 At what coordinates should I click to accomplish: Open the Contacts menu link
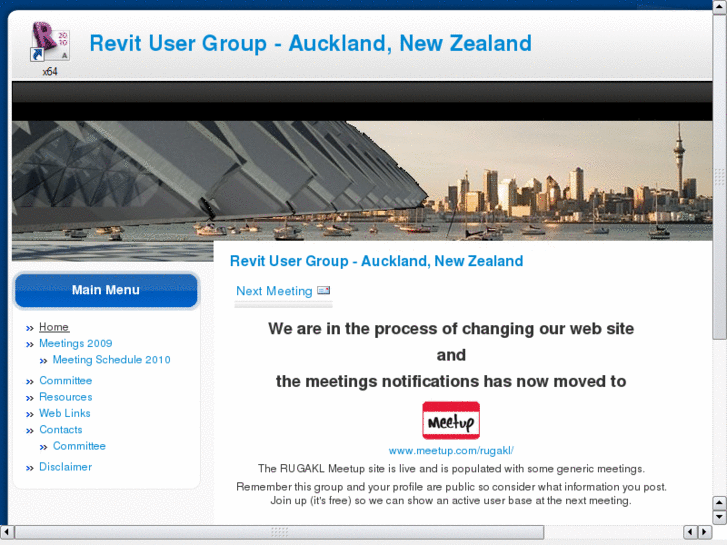61,430
